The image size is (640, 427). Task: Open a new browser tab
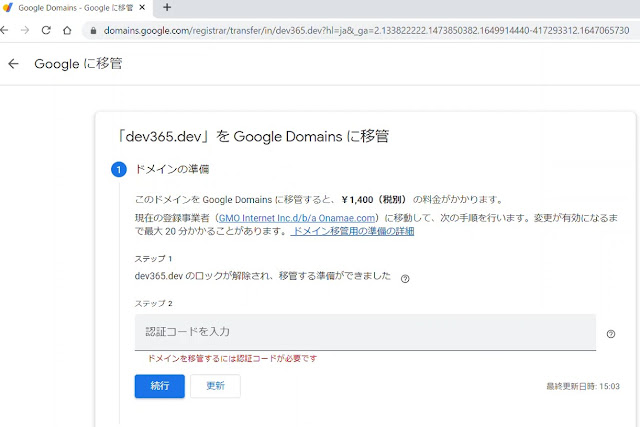tap(167, 7)
